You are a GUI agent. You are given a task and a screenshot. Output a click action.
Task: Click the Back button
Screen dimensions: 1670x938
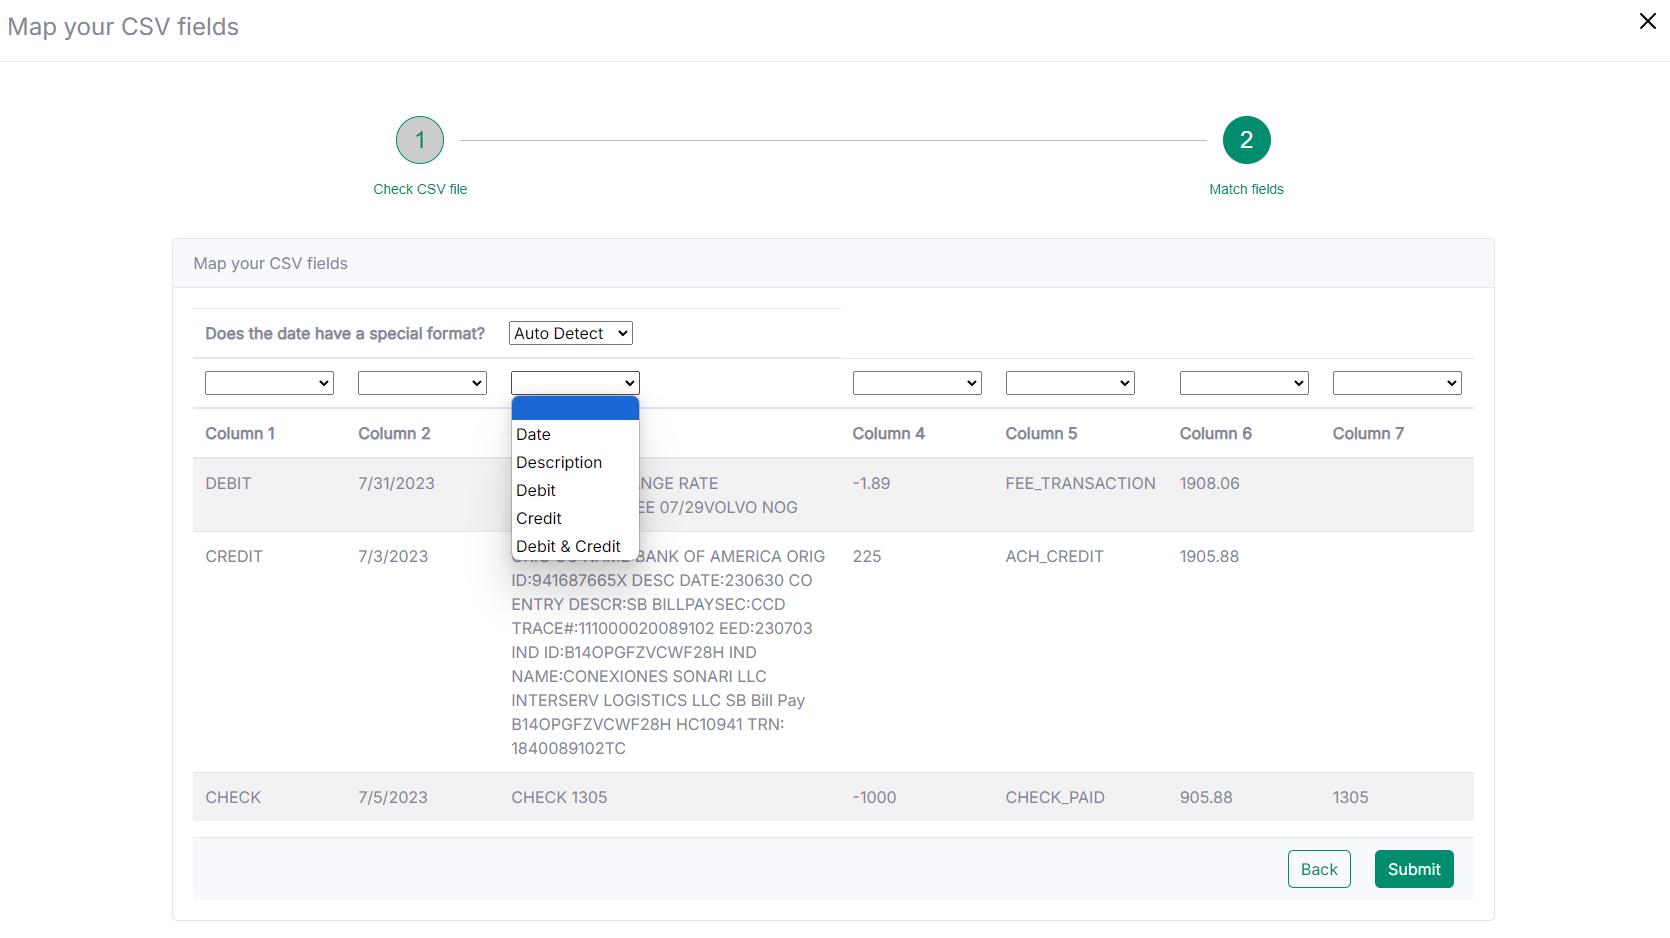tap(1319, 869)
